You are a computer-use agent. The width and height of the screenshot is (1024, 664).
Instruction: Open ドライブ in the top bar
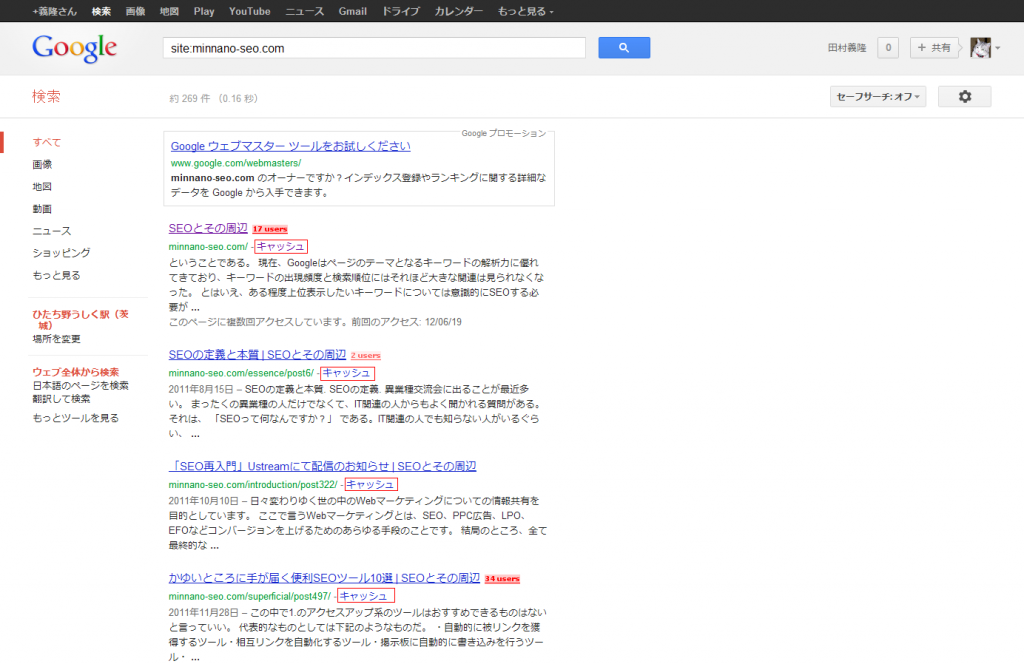400,11
